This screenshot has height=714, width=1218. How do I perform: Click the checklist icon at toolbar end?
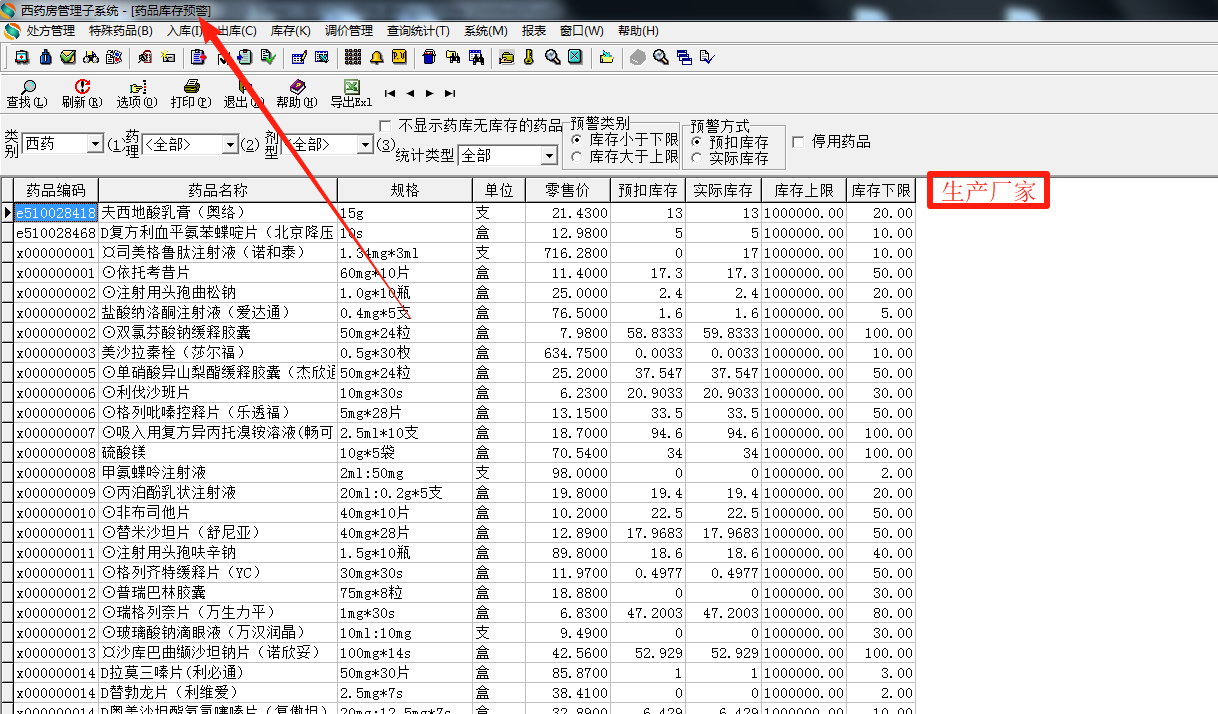(x=707, y=57)
